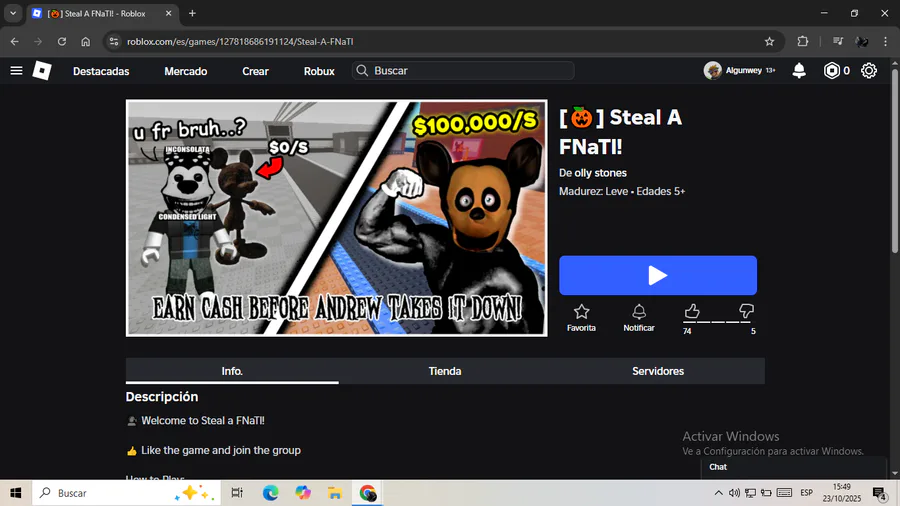Switch ESP input language
The image size is (900, 506).
[806, 493]
